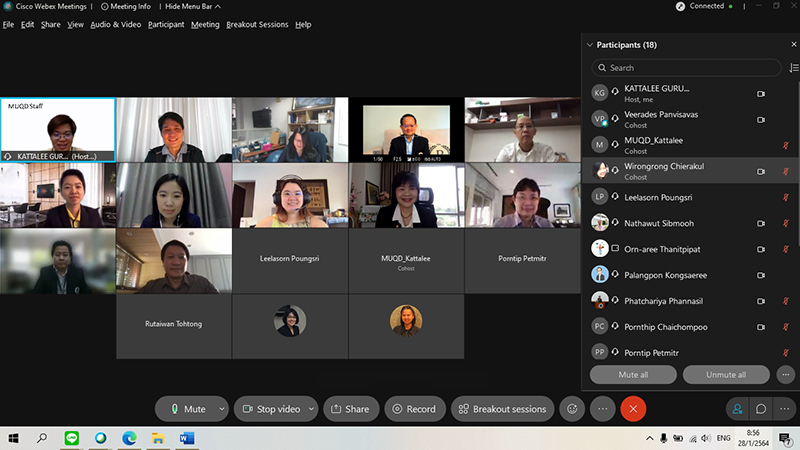This screenshot has height=450, width=800.
Task: Open the Participant menu
Action: coord(166,24)
